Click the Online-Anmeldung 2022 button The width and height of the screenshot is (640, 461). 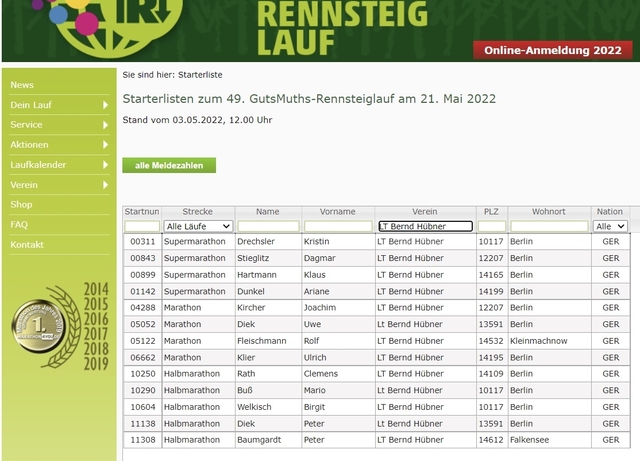click(553, 50)
